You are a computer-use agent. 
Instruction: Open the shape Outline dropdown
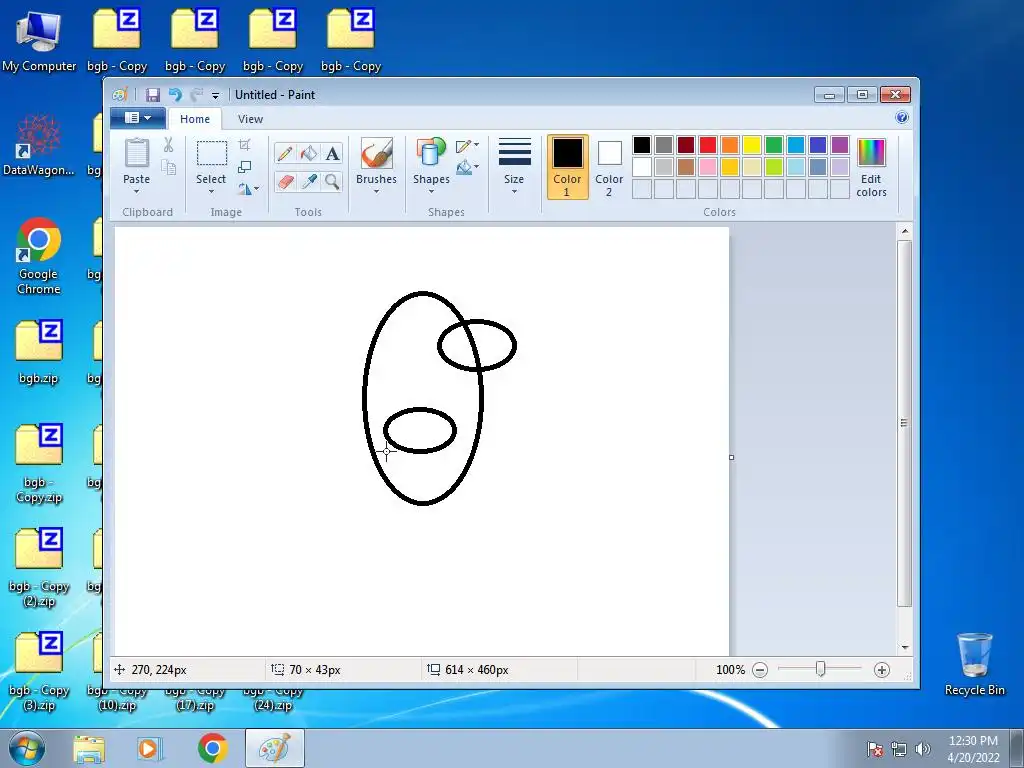467,146
